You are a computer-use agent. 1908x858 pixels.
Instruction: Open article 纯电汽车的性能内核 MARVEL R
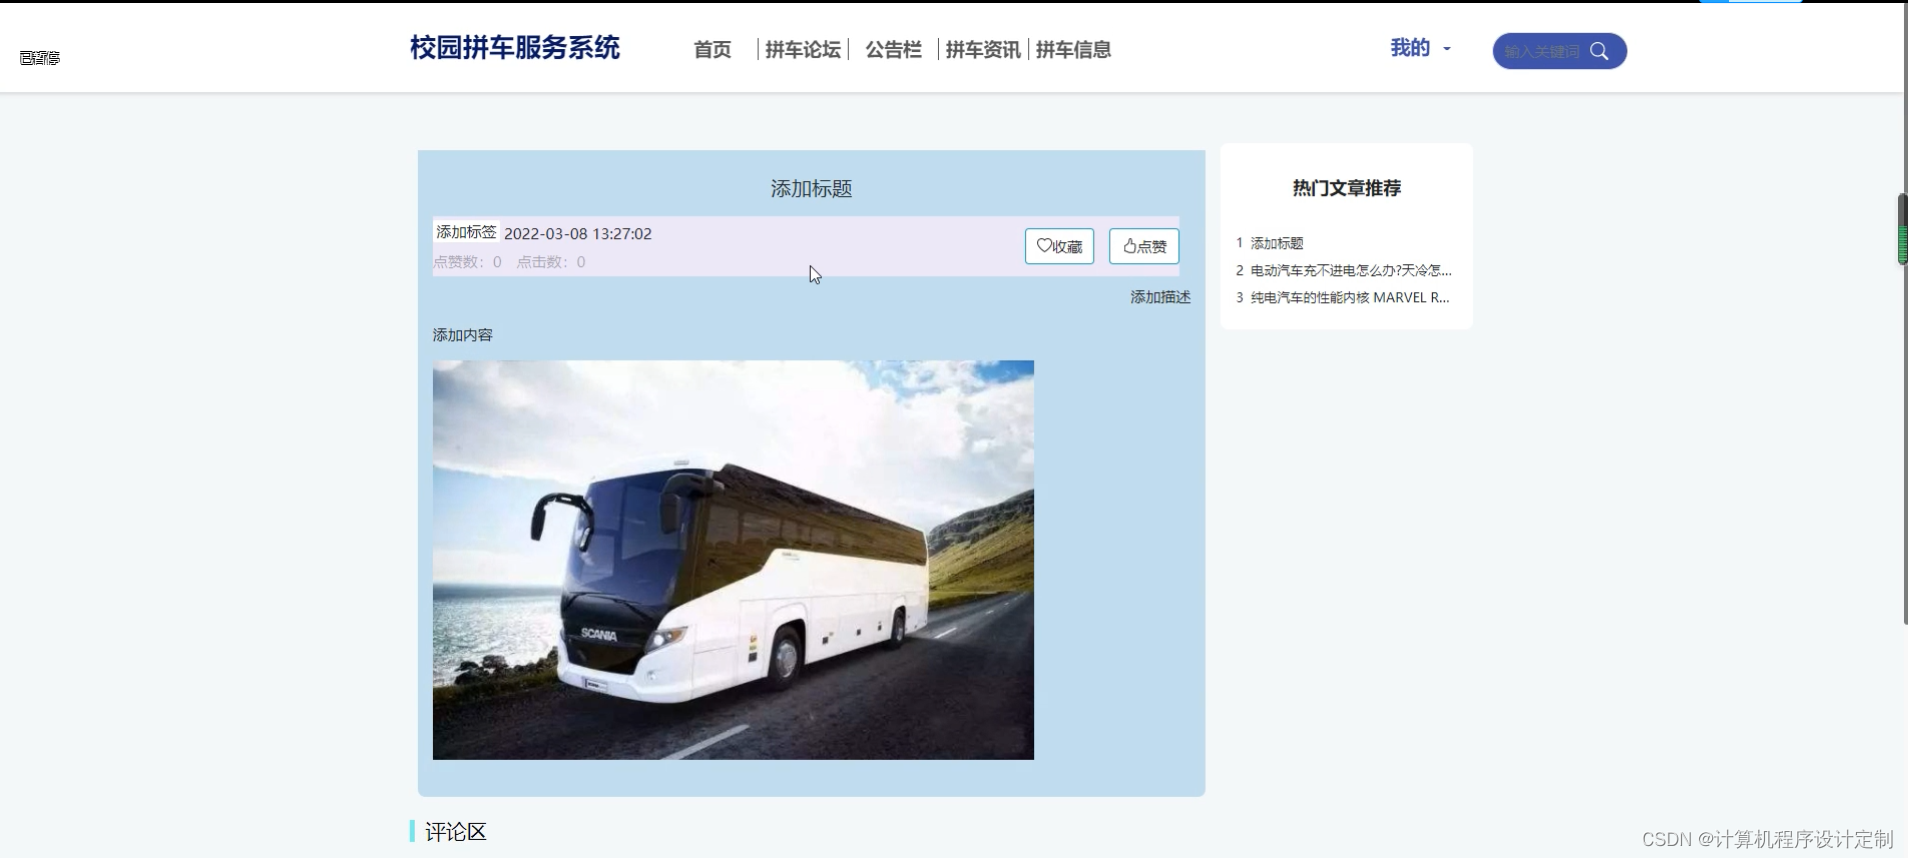(1350, 297)
